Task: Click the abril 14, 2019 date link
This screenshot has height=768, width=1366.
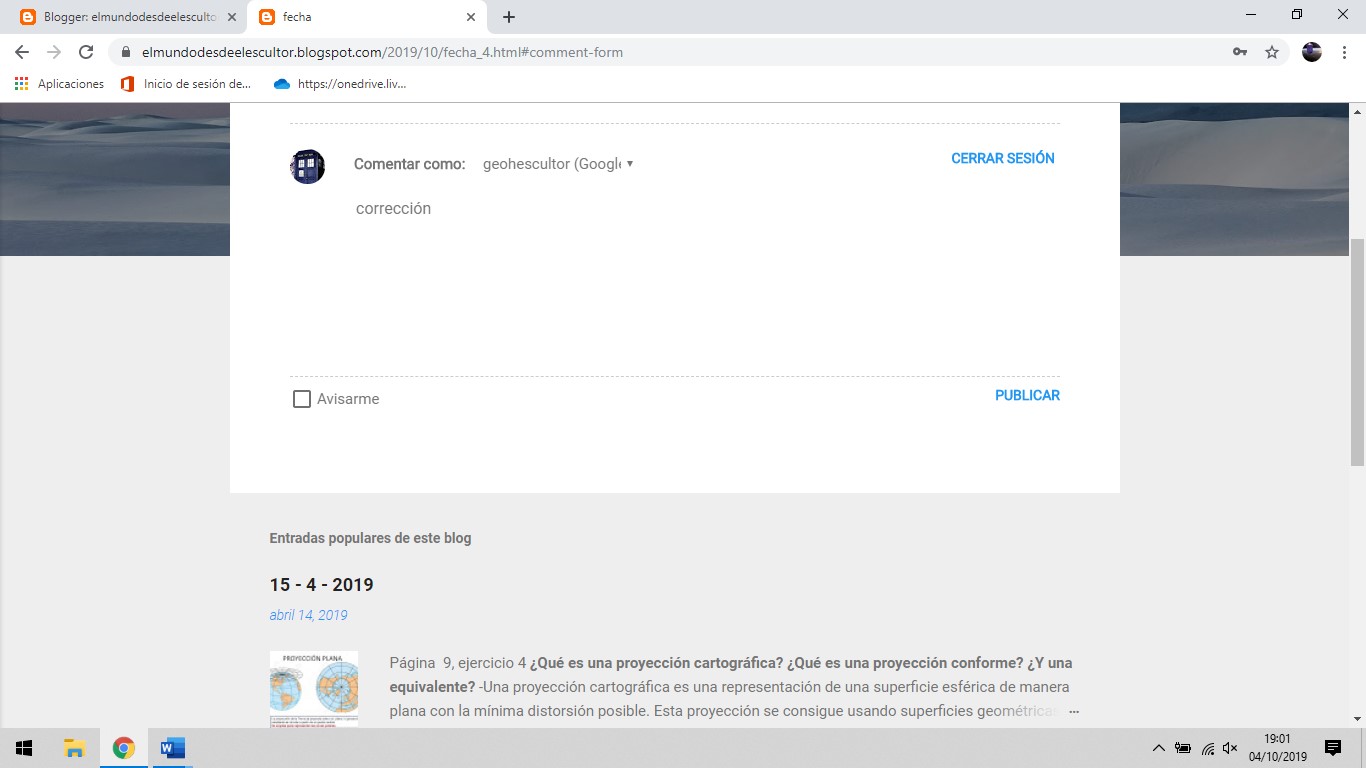Action: pyautogui.click(x=308, y=615)
